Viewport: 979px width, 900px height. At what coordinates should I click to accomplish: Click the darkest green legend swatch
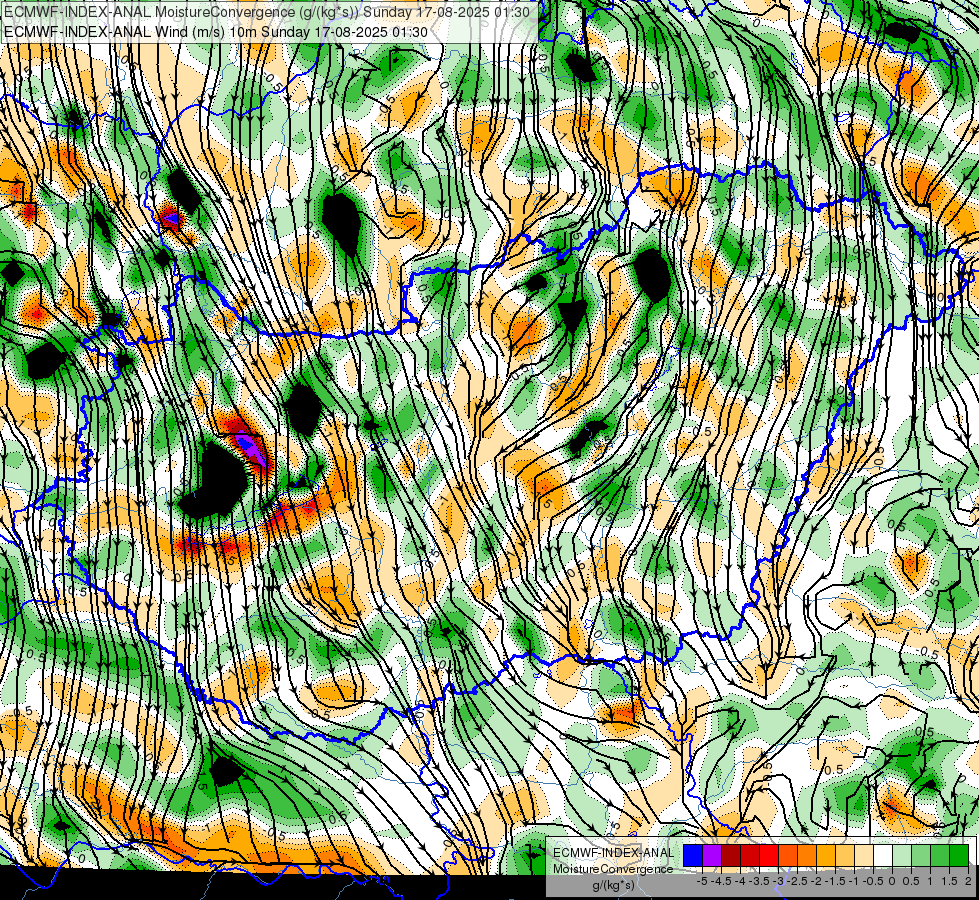[x=958, y=856]
